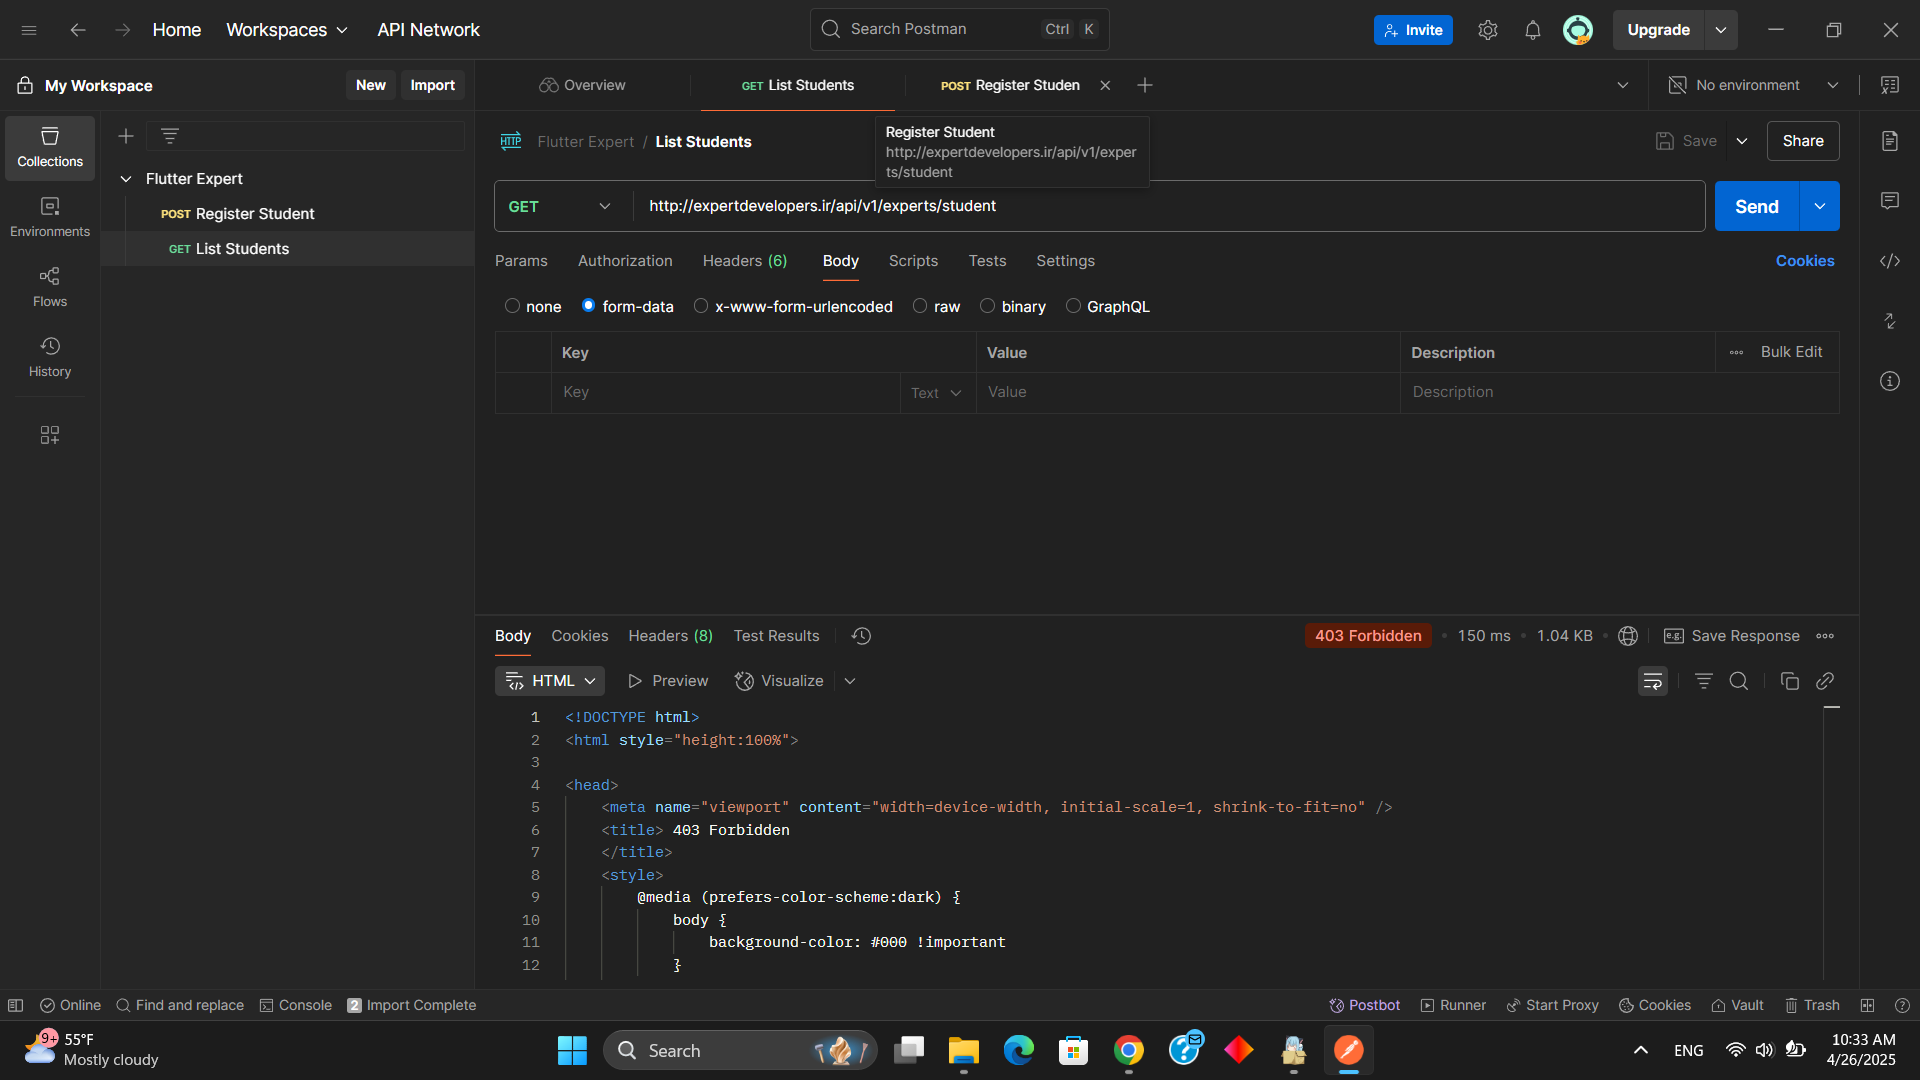The height and width of the screenshot is (1080, 1920).
Task: Open the notifications bell icon
Action: 1533,30
